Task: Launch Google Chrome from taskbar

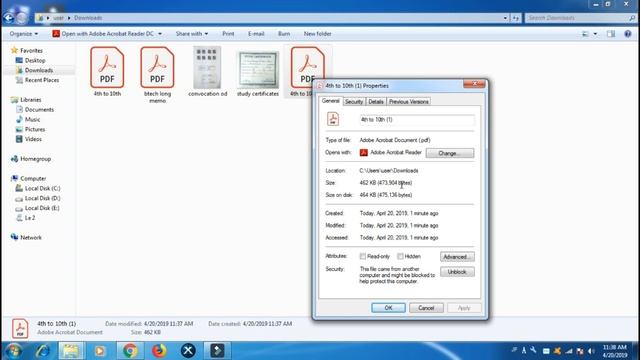Action: click(130, 351)
